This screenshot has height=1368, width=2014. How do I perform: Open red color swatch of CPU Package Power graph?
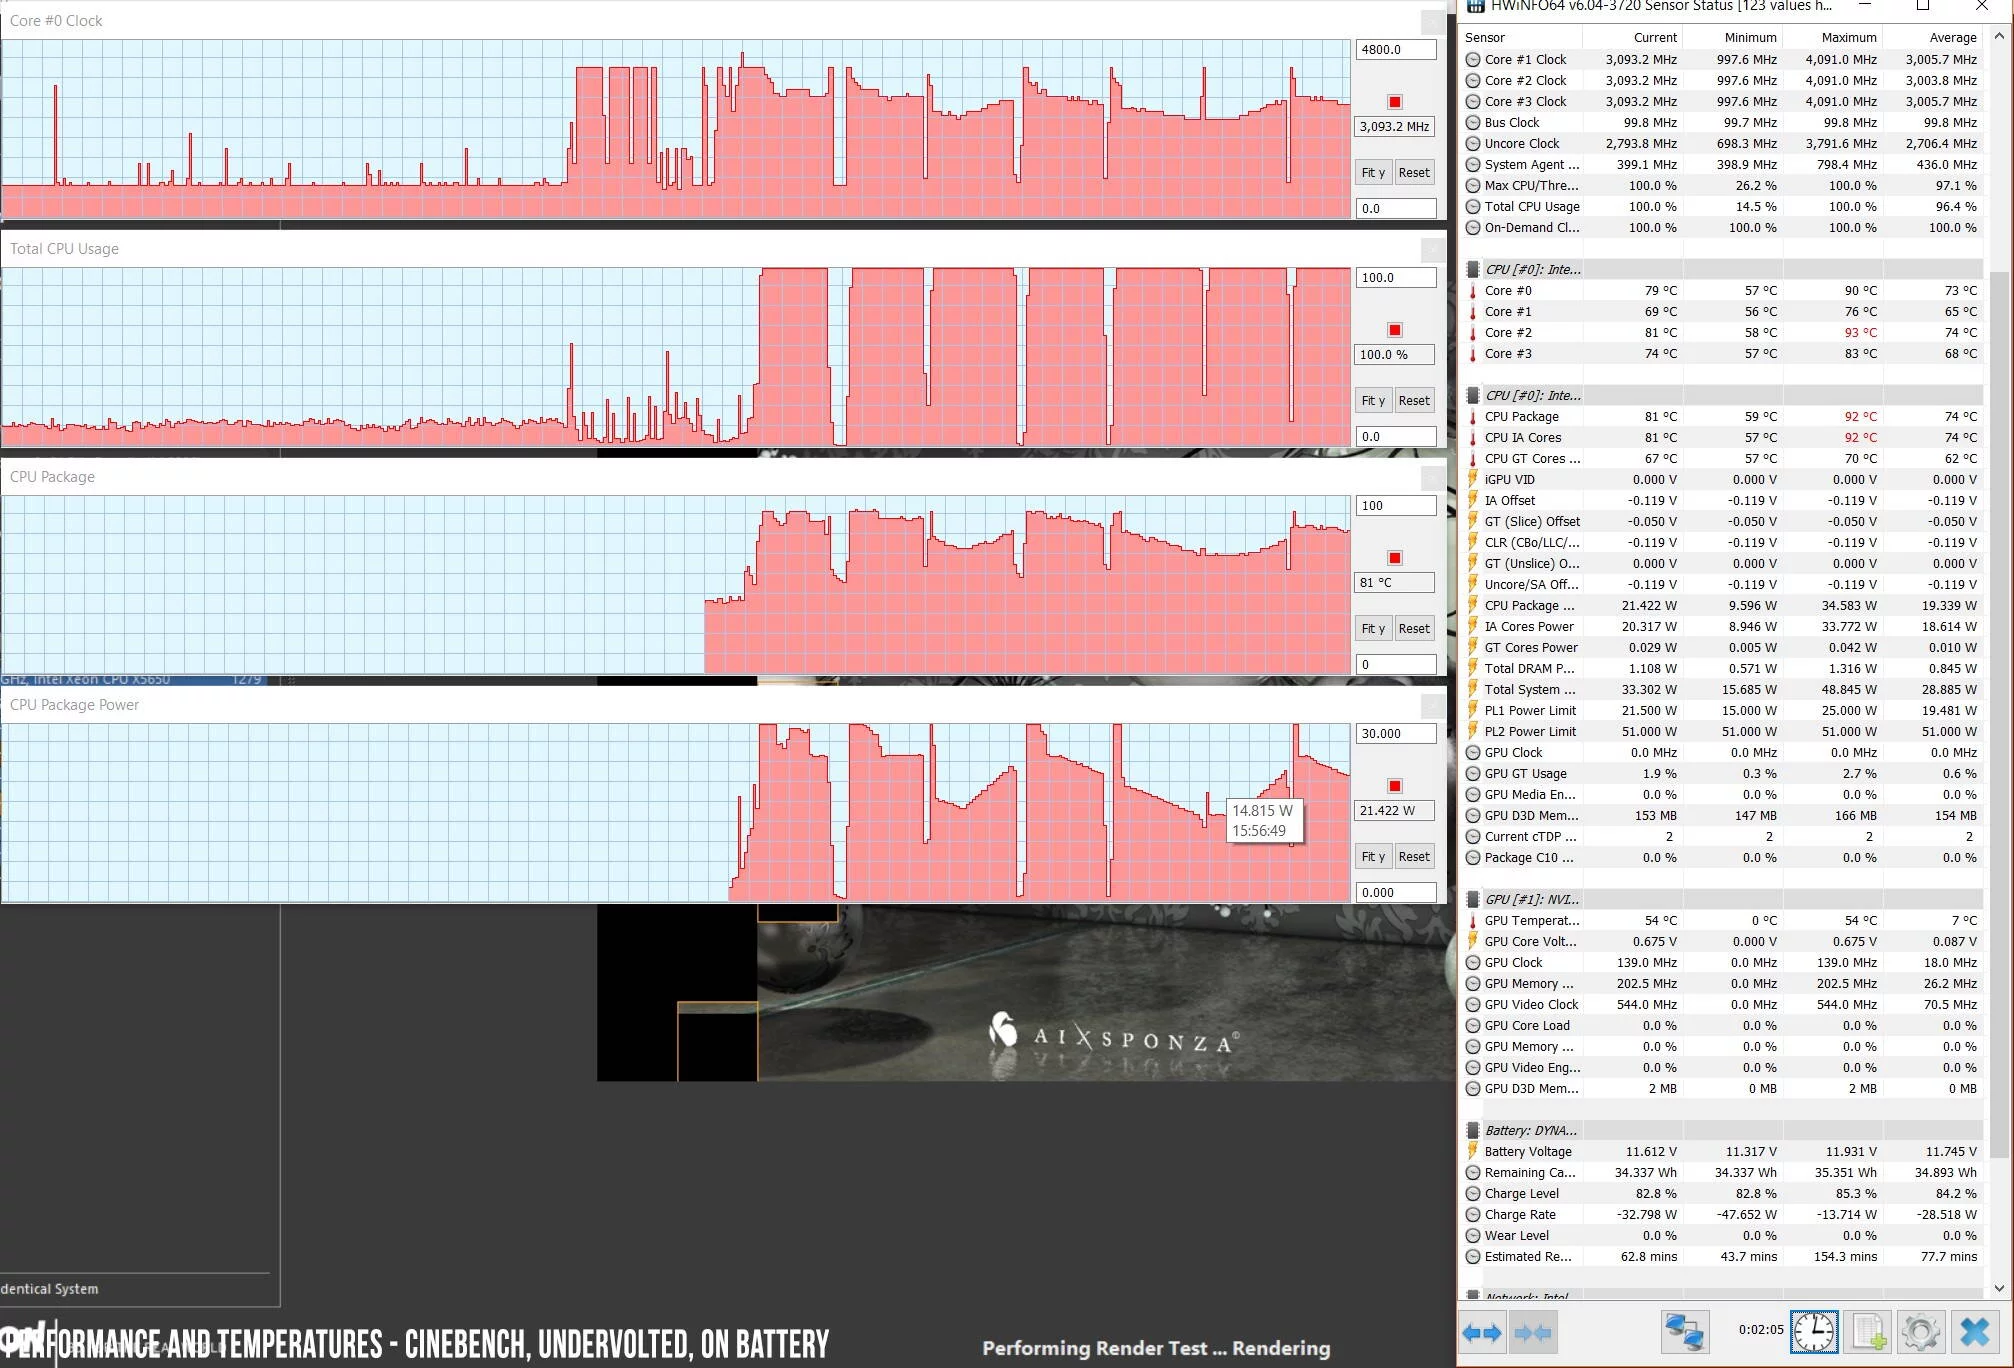coord(1395,786)
